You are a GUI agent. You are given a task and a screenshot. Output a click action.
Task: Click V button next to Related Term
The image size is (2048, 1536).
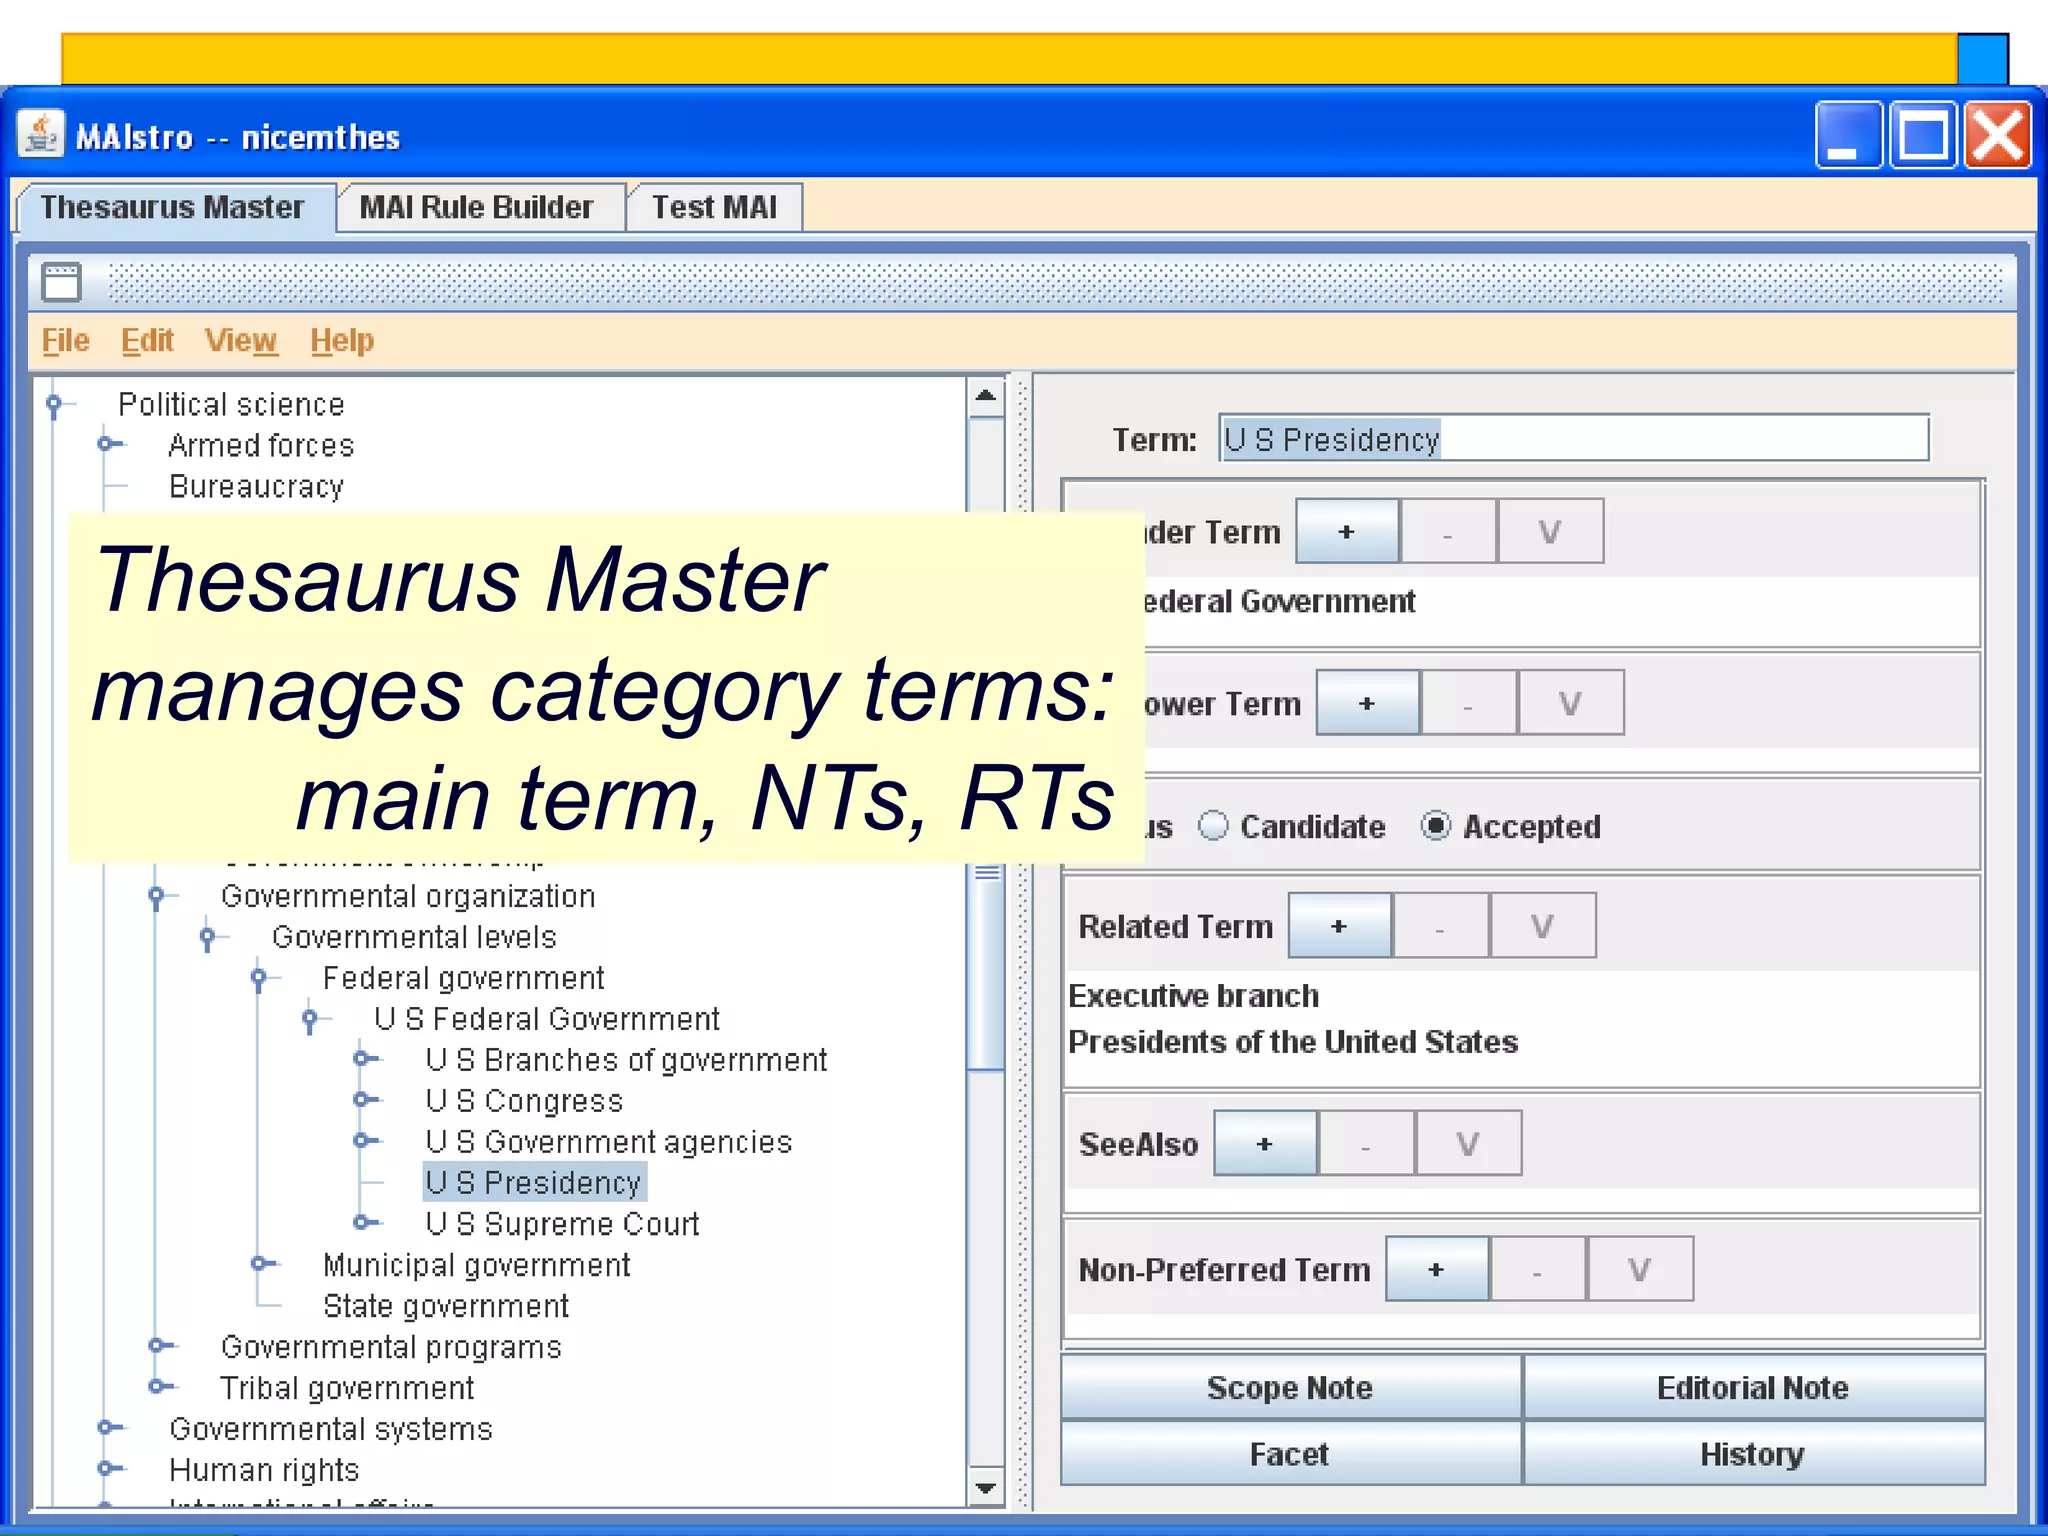point(1543,926)
